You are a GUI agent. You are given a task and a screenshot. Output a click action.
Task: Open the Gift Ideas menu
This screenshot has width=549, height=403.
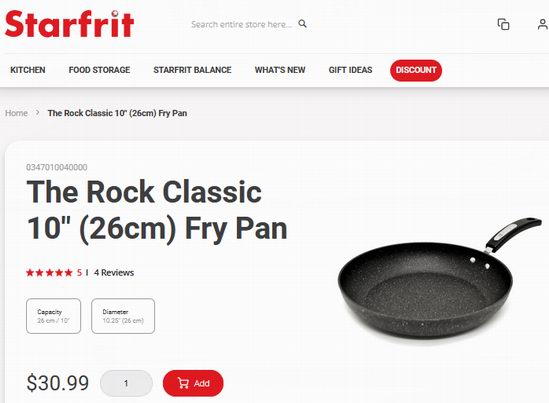point(350,70)
